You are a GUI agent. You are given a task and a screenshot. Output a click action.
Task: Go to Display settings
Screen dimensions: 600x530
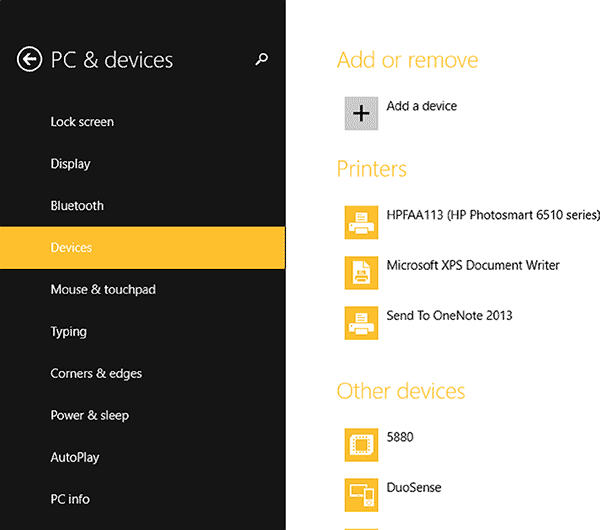point(70,164)
